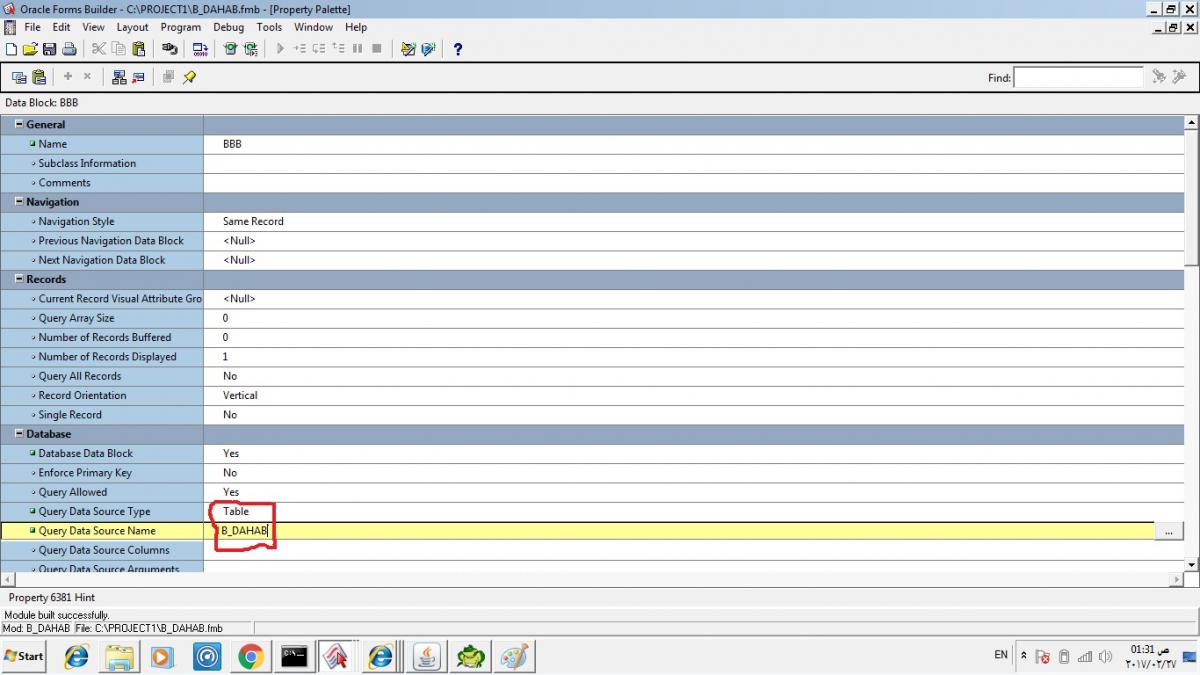Toggle the yellow pin Freeze/Unfreeze icon

[189, 77]
